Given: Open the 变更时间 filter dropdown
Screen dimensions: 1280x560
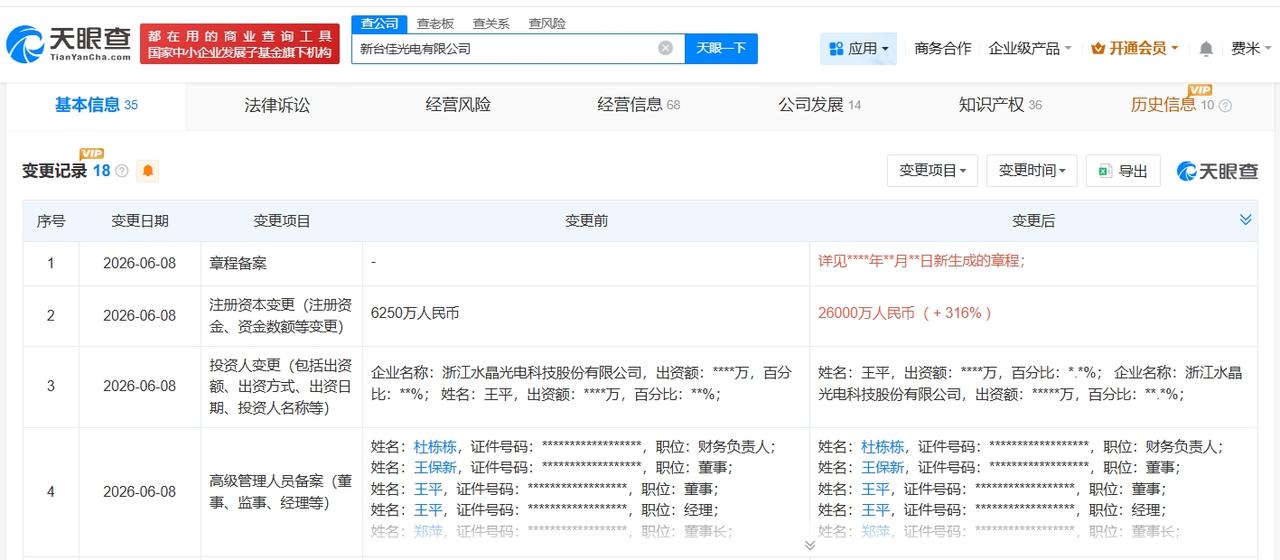Looking at the screenshot, I should [x=1032, y=171].
